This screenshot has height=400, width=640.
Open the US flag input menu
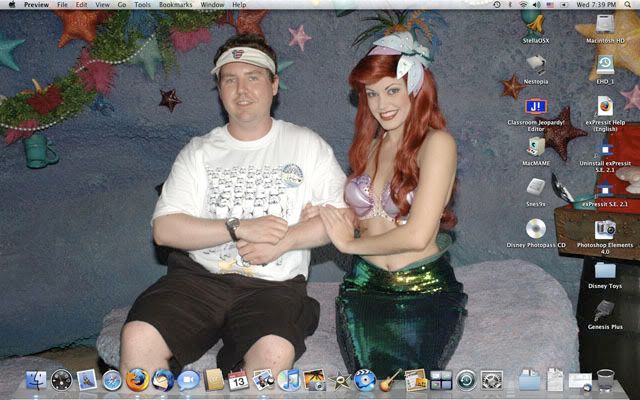click(x=550, y=5)
